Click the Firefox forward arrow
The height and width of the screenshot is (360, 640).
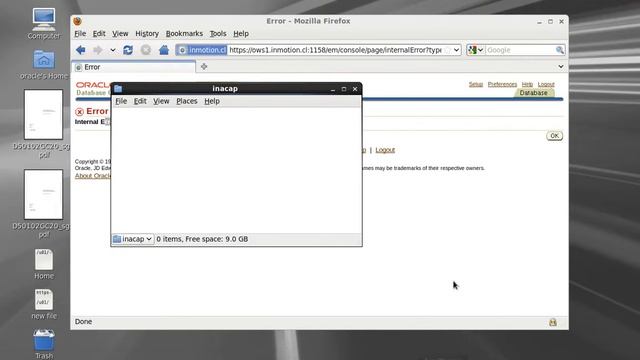[98, 50]
